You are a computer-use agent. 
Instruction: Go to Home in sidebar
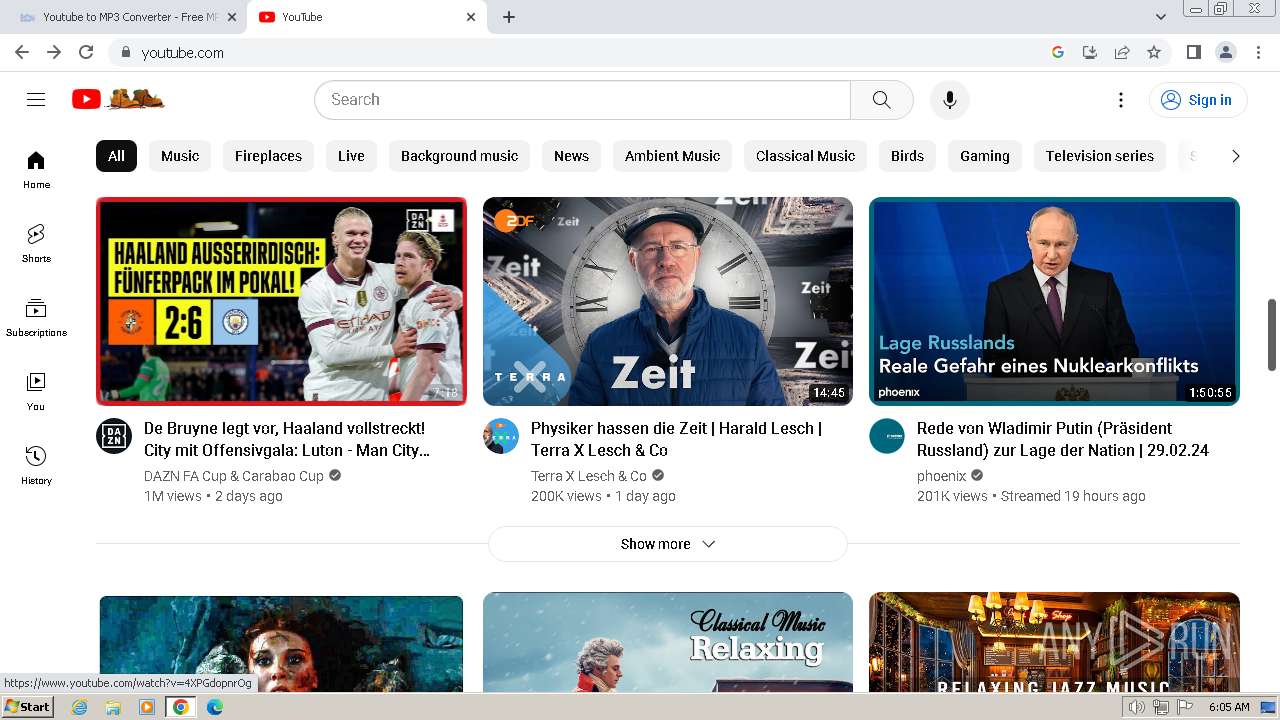coord(36,170)
